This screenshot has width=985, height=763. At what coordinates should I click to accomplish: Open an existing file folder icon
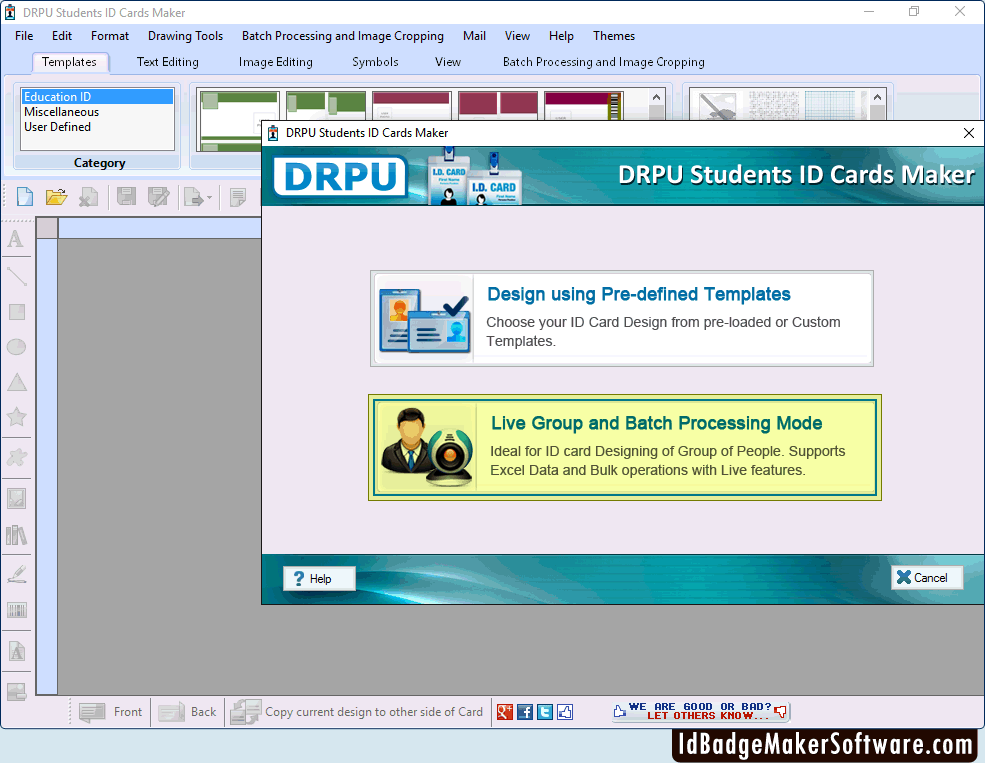point(57,197)
